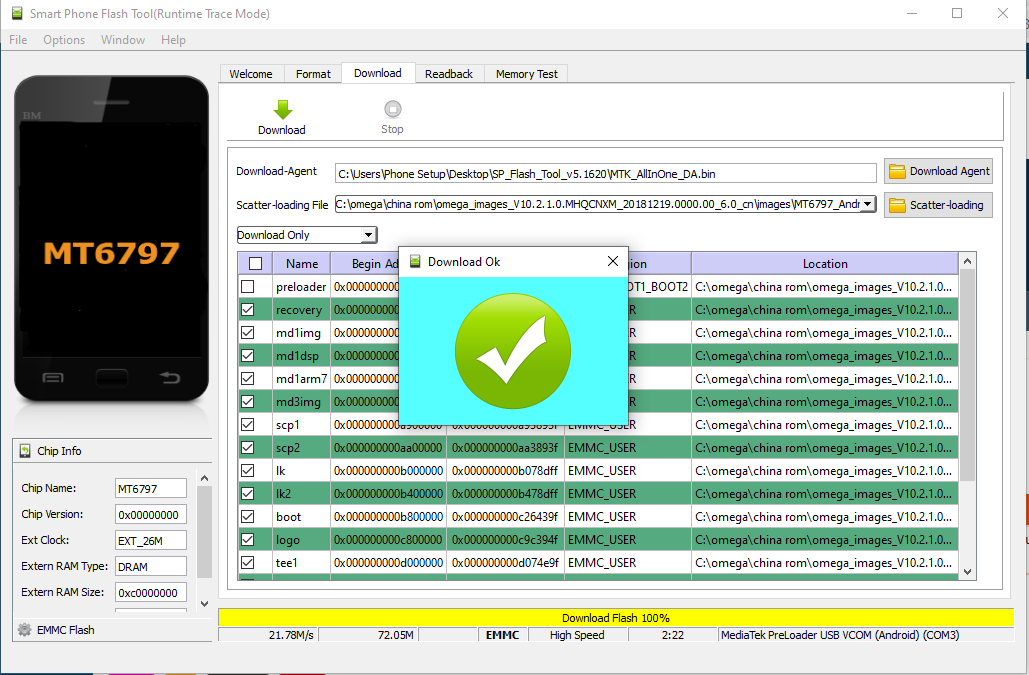
Task: Toggle the select-all header checkbox
Action: point(255,264)
